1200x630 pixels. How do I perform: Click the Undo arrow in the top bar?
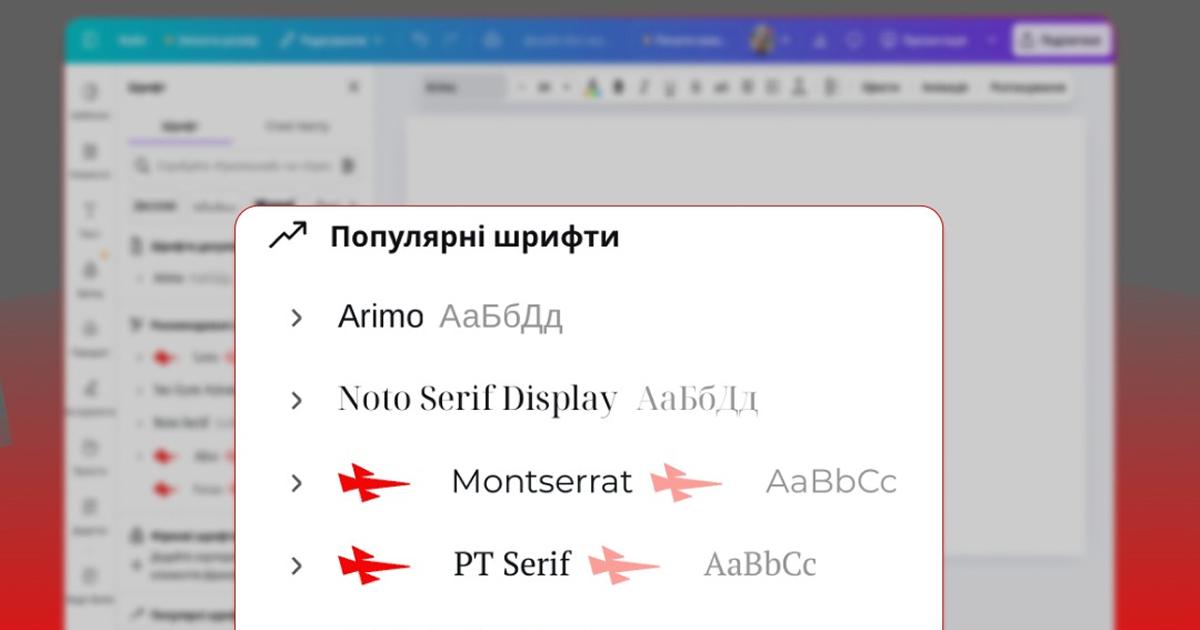(x=421, y=40)
